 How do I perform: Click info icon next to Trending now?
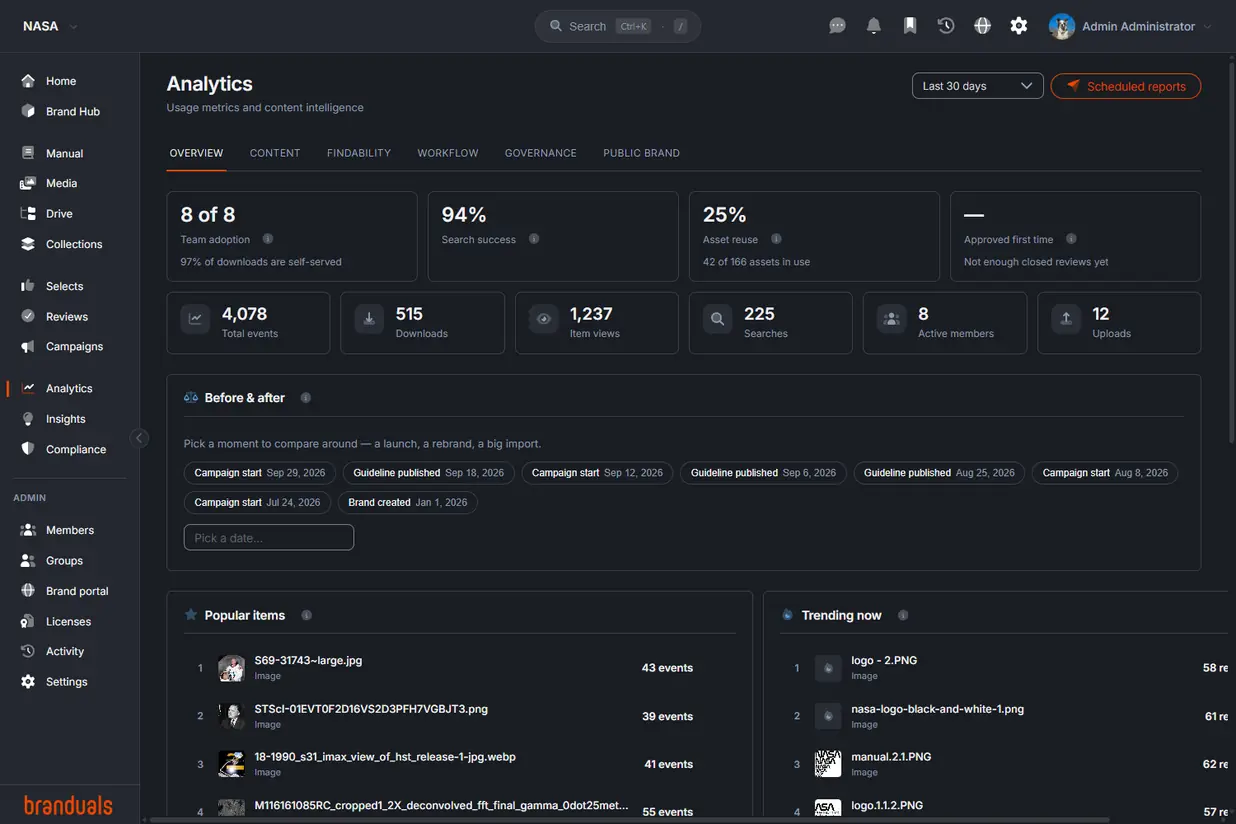pyautogui.click(x=903, y=615)
